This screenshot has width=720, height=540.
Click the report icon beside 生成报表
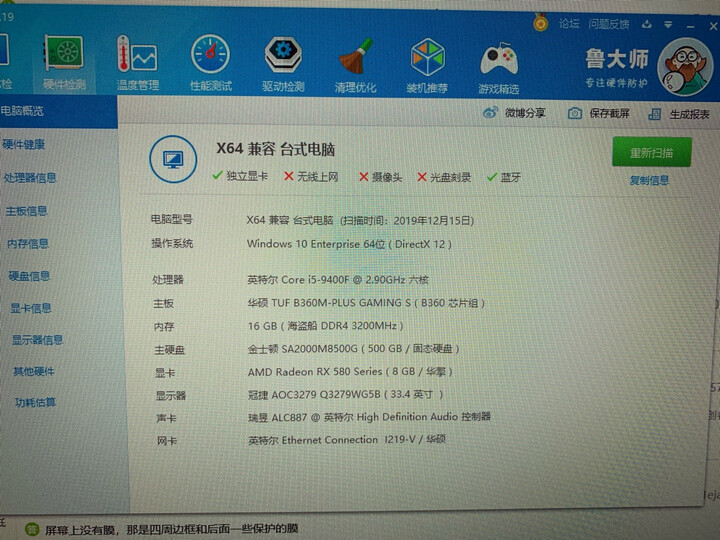(654, 114)
